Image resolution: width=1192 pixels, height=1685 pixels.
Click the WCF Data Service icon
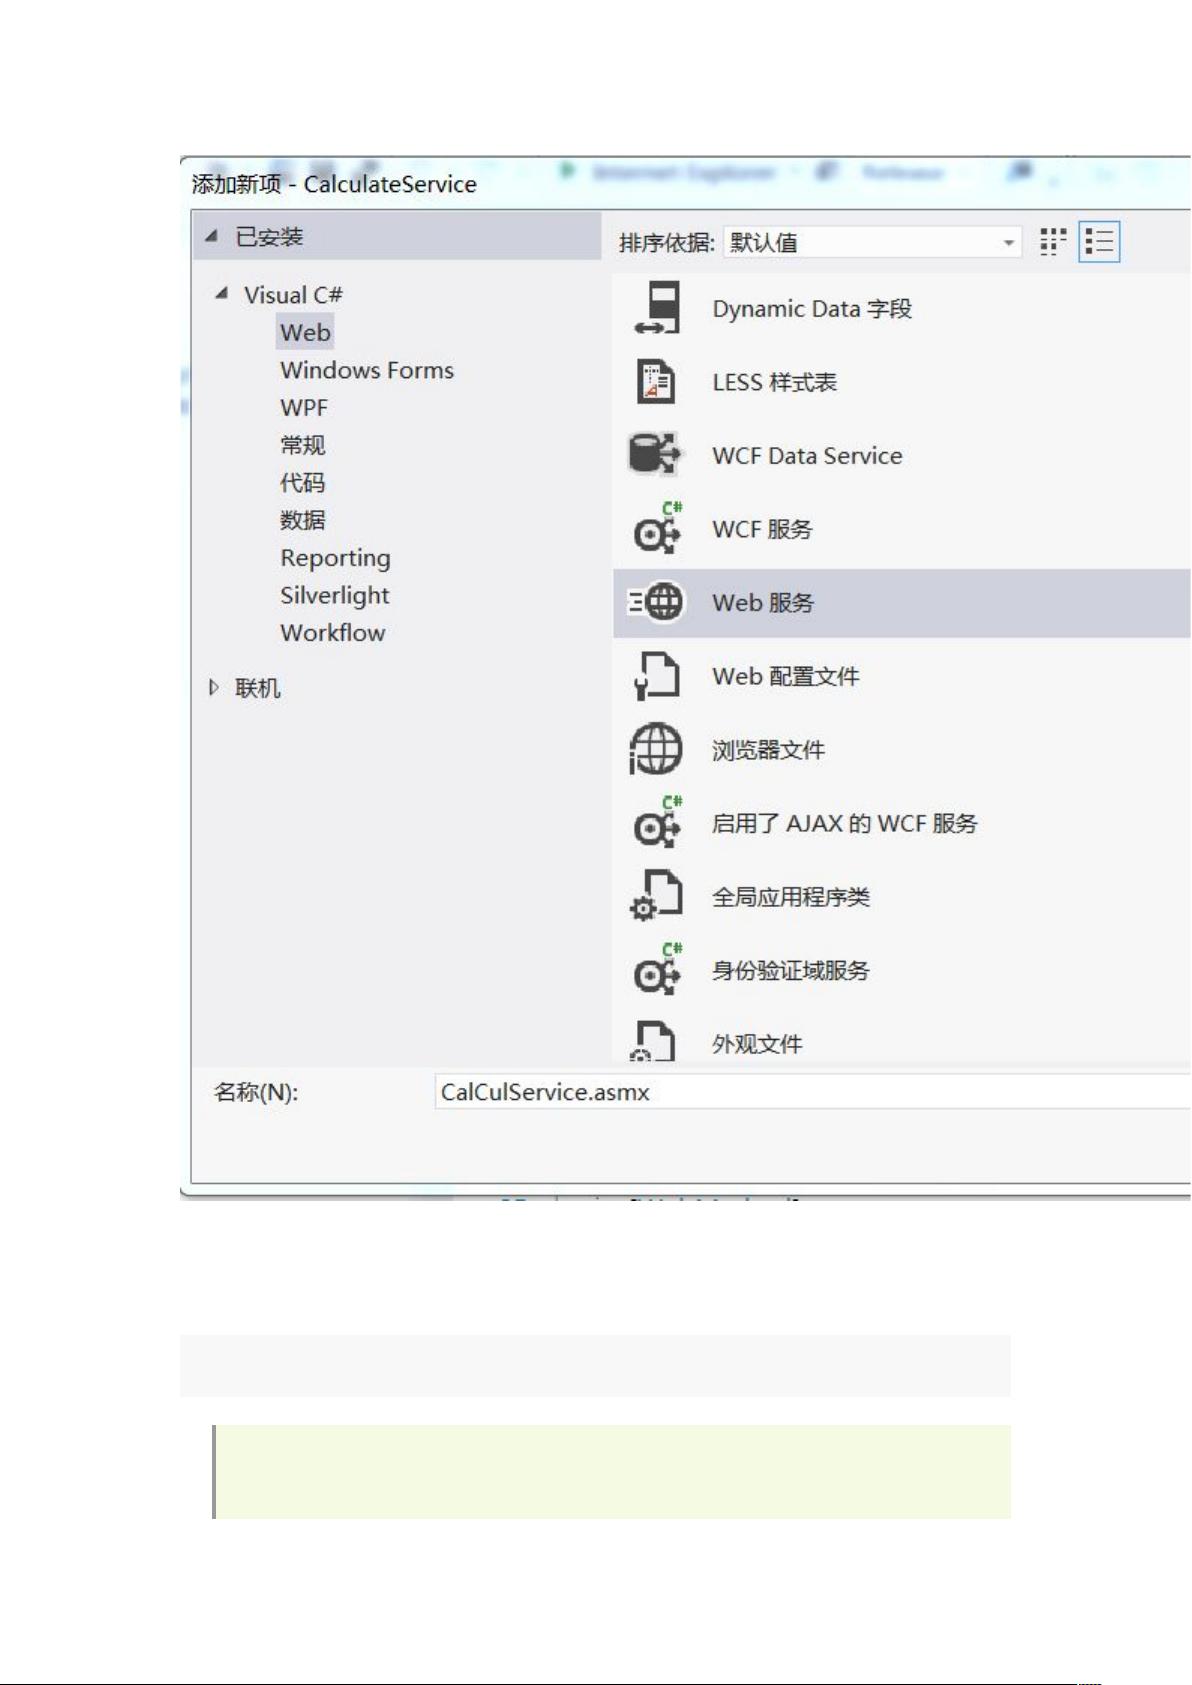click(x=655, y=455)
